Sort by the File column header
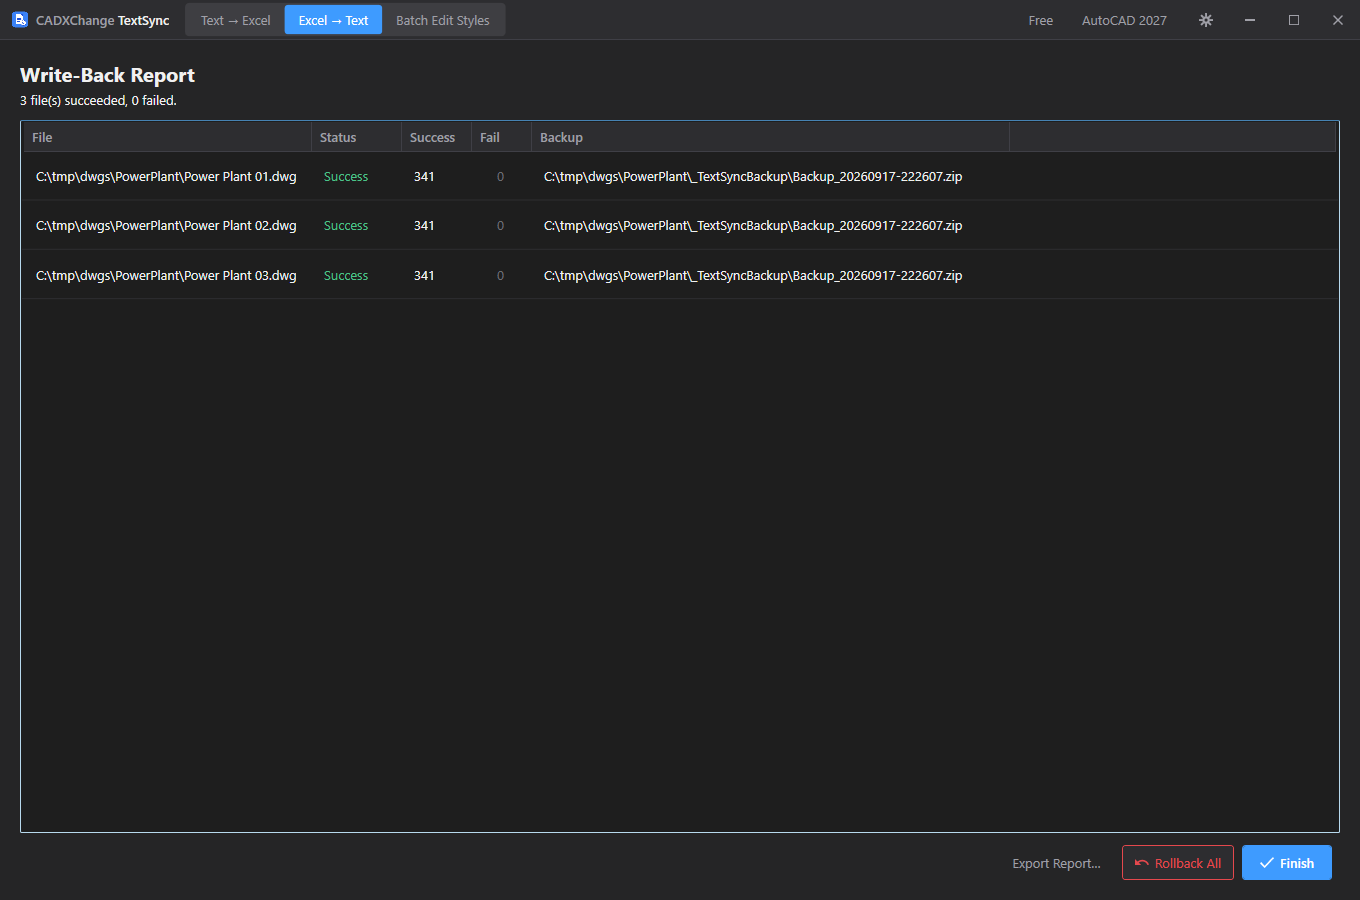This screenshot has width=1360, height=900. coord(167,137)
